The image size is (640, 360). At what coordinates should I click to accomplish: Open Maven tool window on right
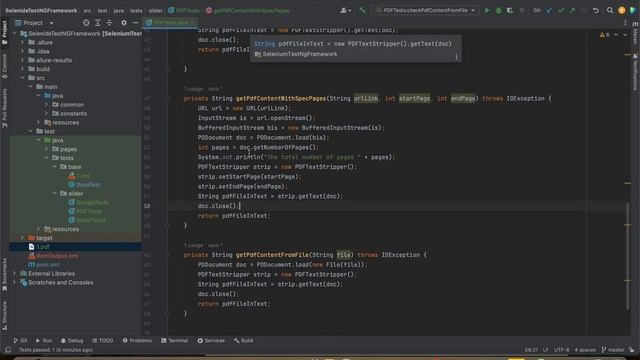coord(635,33)
